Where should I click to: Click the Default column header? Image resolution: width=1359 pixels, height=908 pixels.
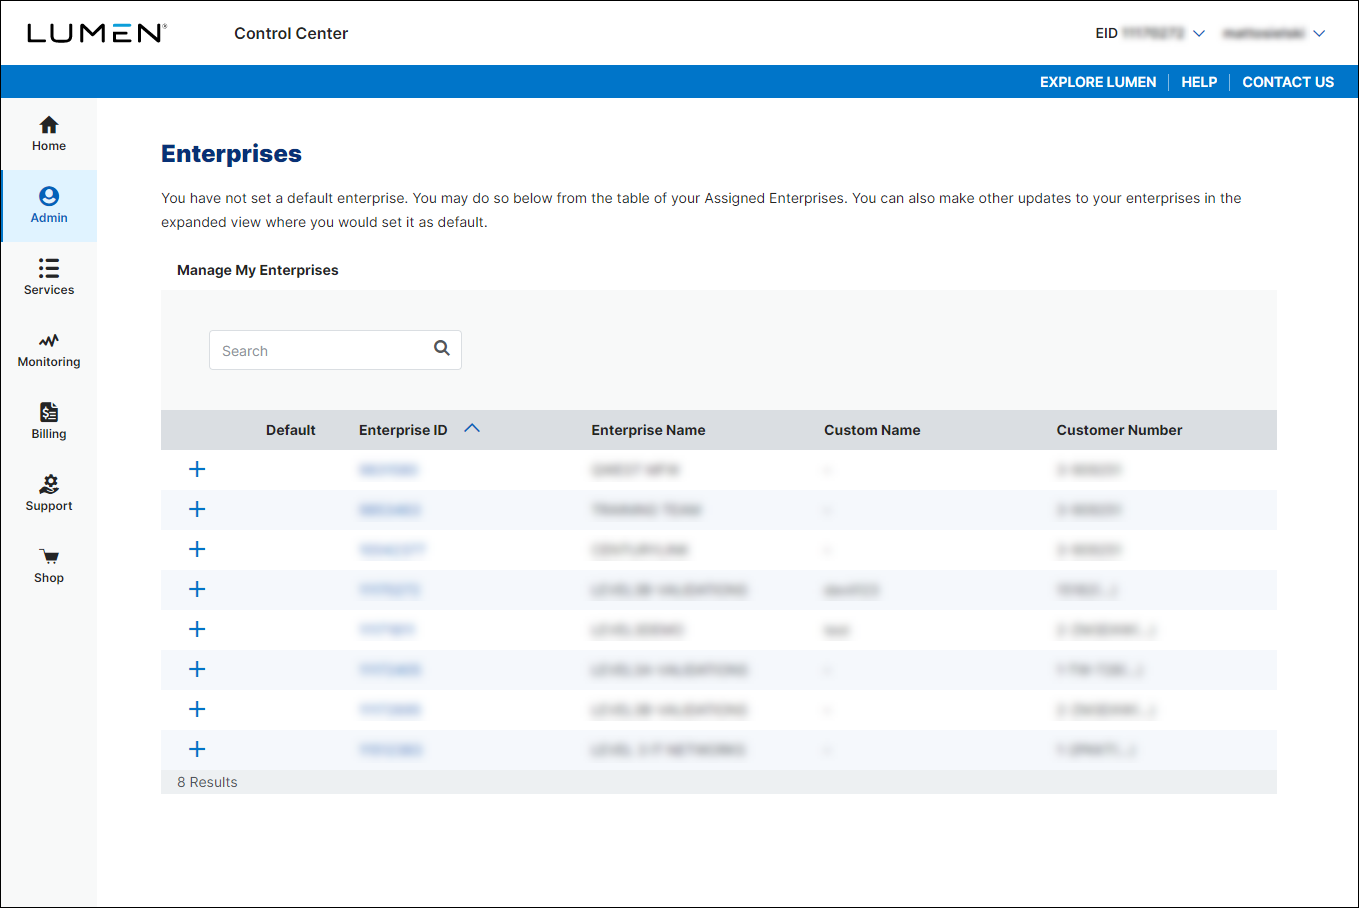290,430
